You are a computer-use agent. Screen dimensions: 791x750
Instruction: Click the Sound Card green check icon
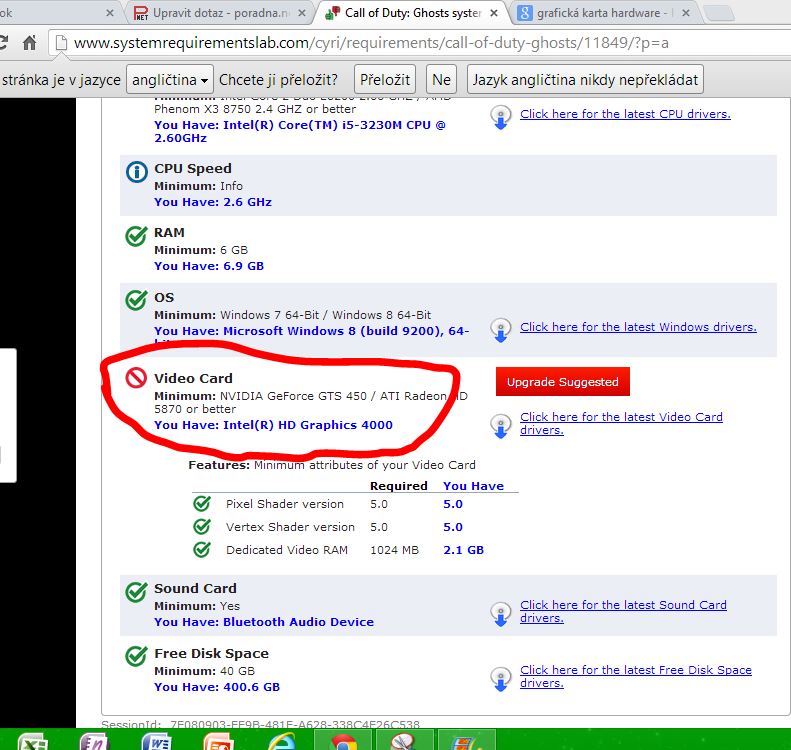(x=136, y=592)
